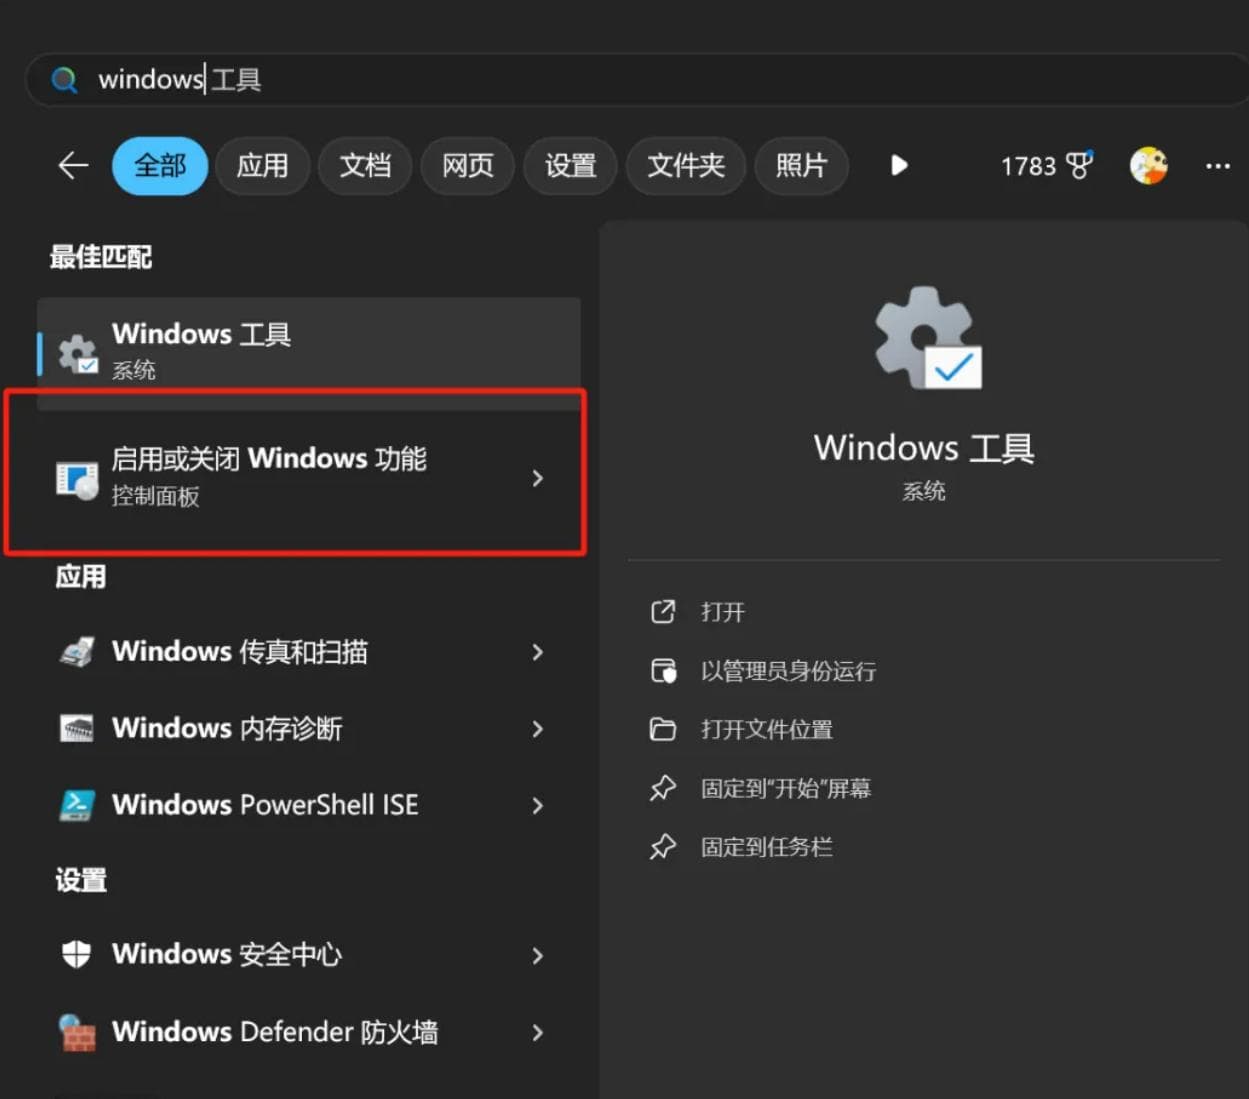Expand the Windows PowerShell ISE chevron

(538, 806)
